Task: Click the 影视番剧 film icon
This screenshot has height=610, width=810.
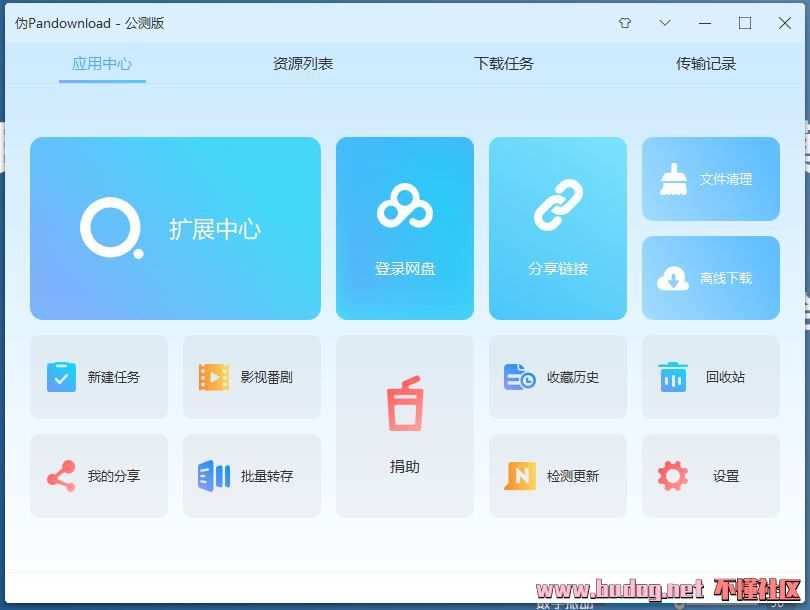Action: coord(214,377)
